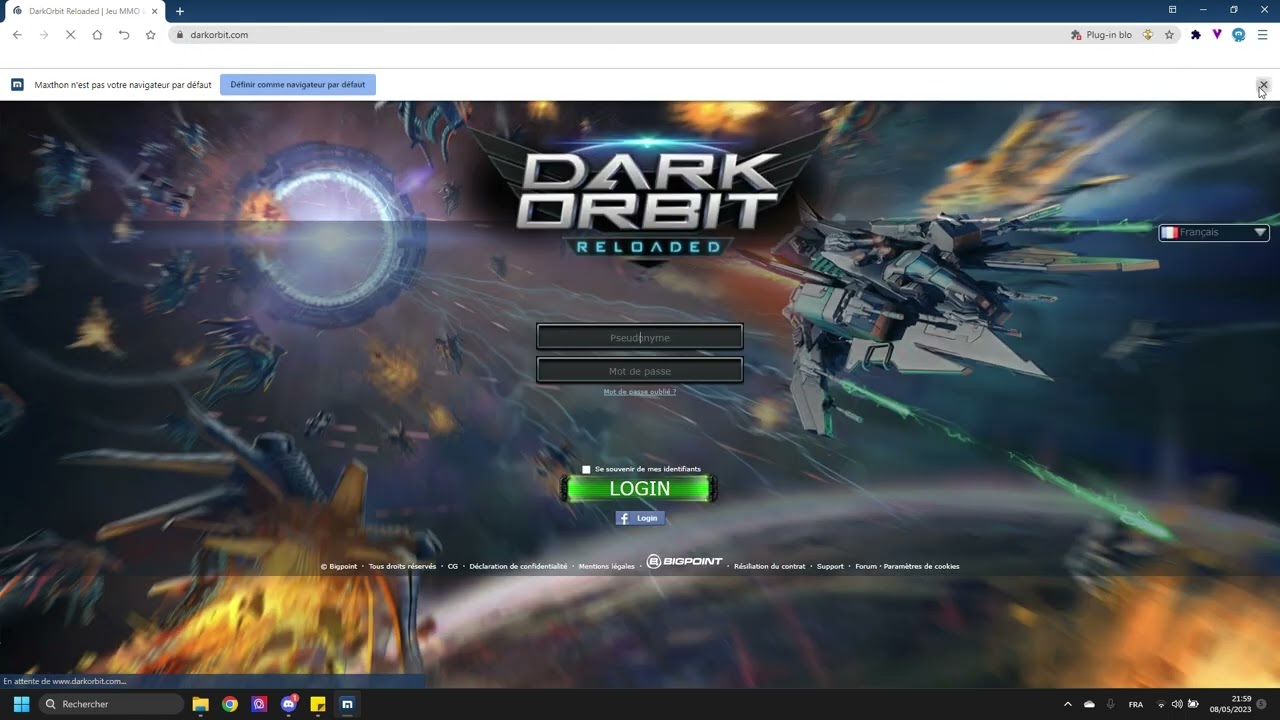Open the extensions puzzle icon
Screen dimensions: 1280x720
(x=1195, y=35)
